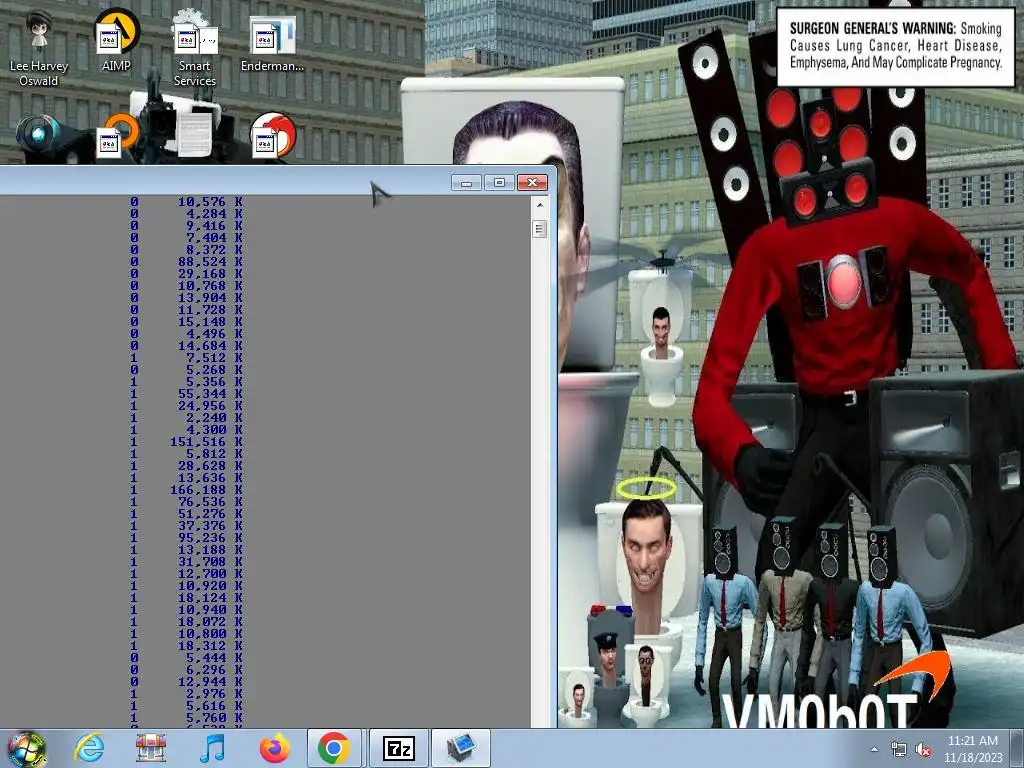This screenshot has height=768, width=1024.
Task: Select the blue glowing orb desktop icon
Action: point(39,134)
